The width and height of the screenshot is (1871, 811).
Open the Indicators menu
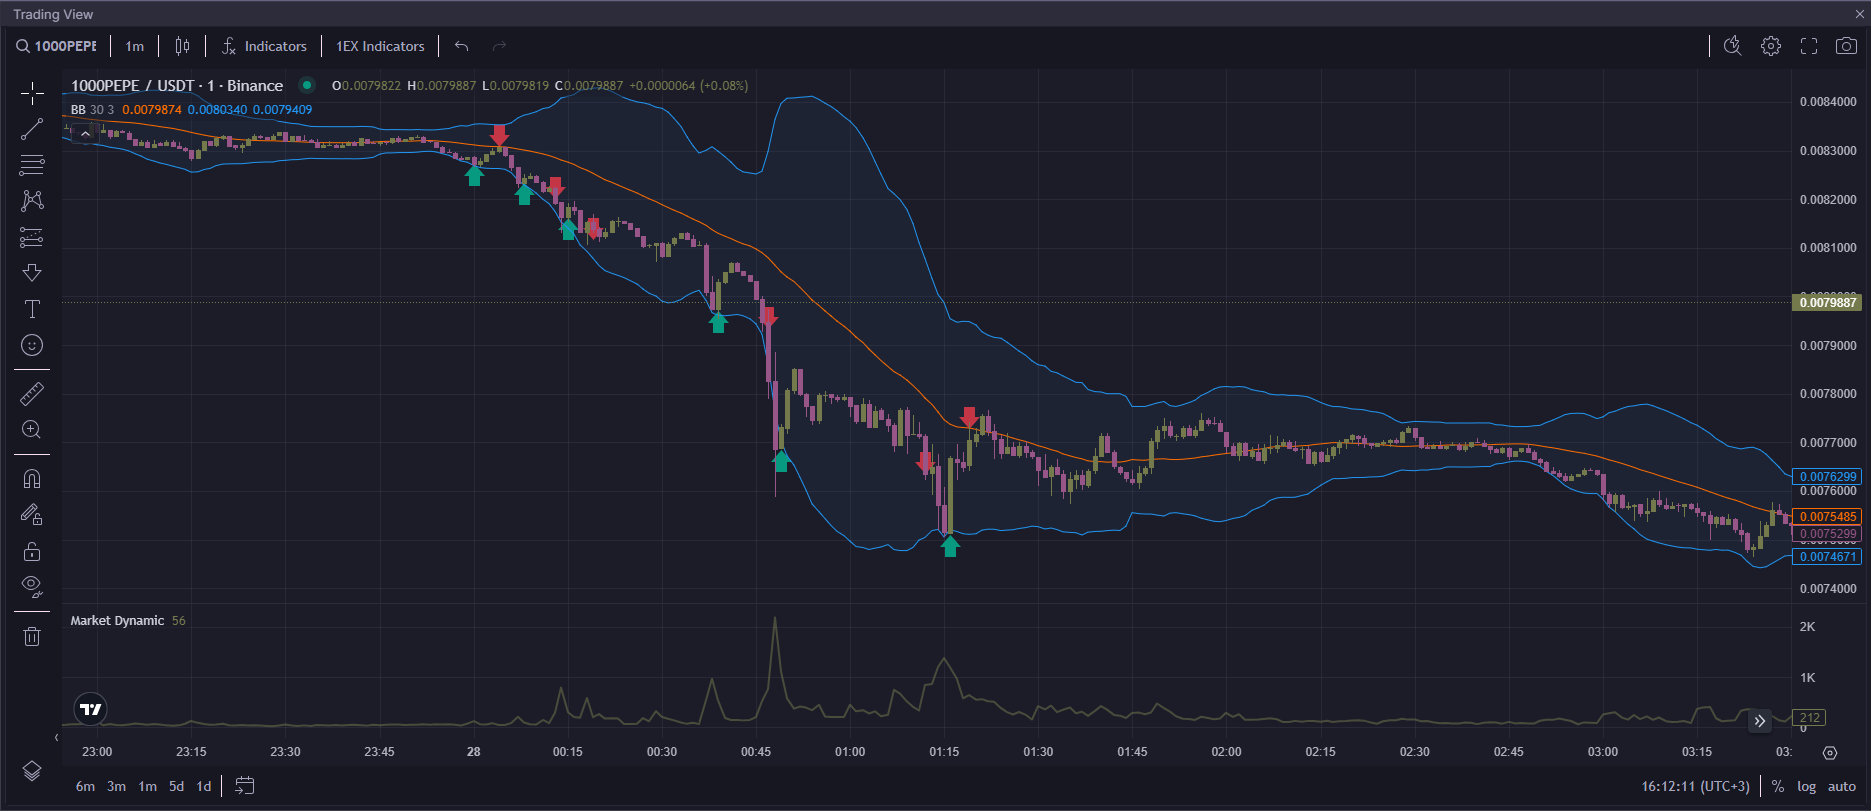click(x=264, y=46)
